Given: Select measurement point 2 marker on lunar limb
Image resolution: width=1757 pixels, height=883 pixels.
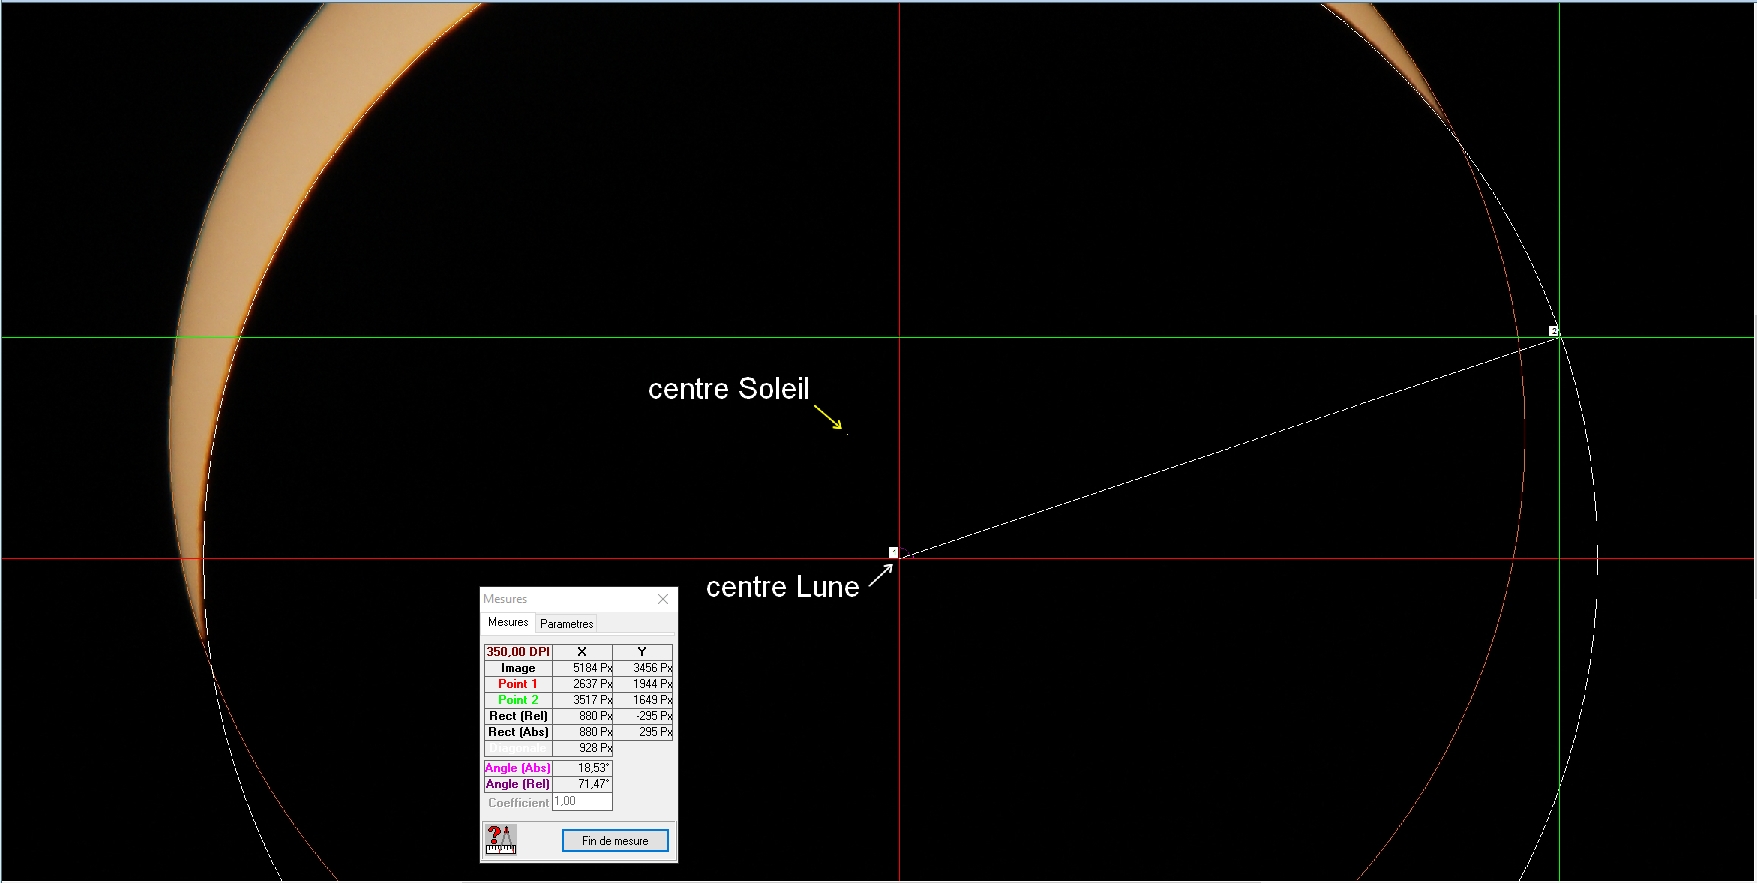Looking at the screenshot, I should (x=1554, y=331).
